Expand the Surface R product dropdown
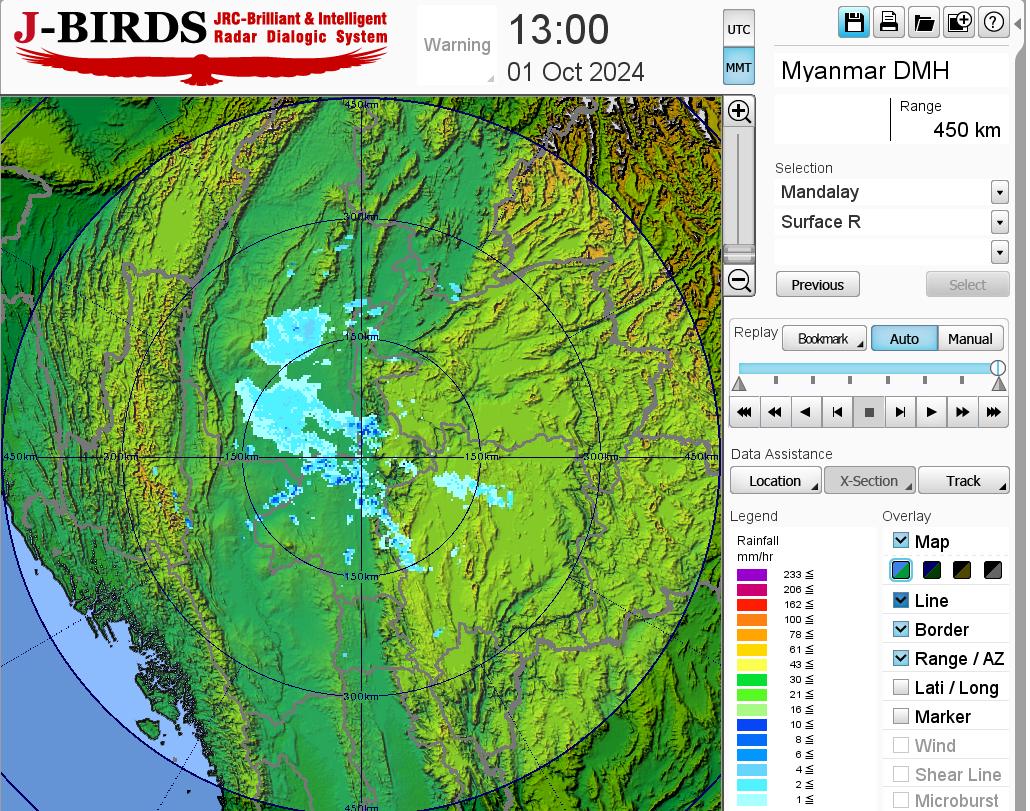The height and width of the screenshot is (811, 1030). pos(999,222)
